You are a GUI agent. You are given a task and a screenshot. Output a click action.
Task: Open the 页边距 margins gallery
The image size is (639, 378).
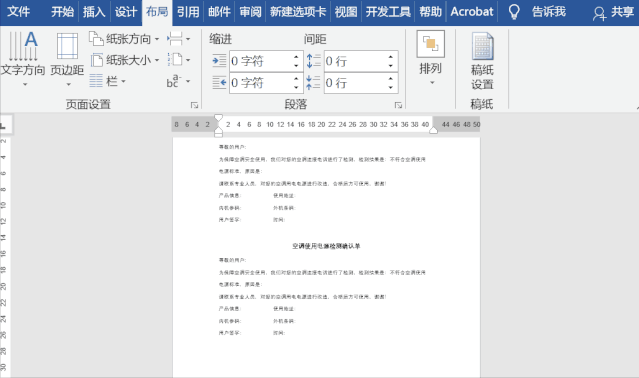67,58
